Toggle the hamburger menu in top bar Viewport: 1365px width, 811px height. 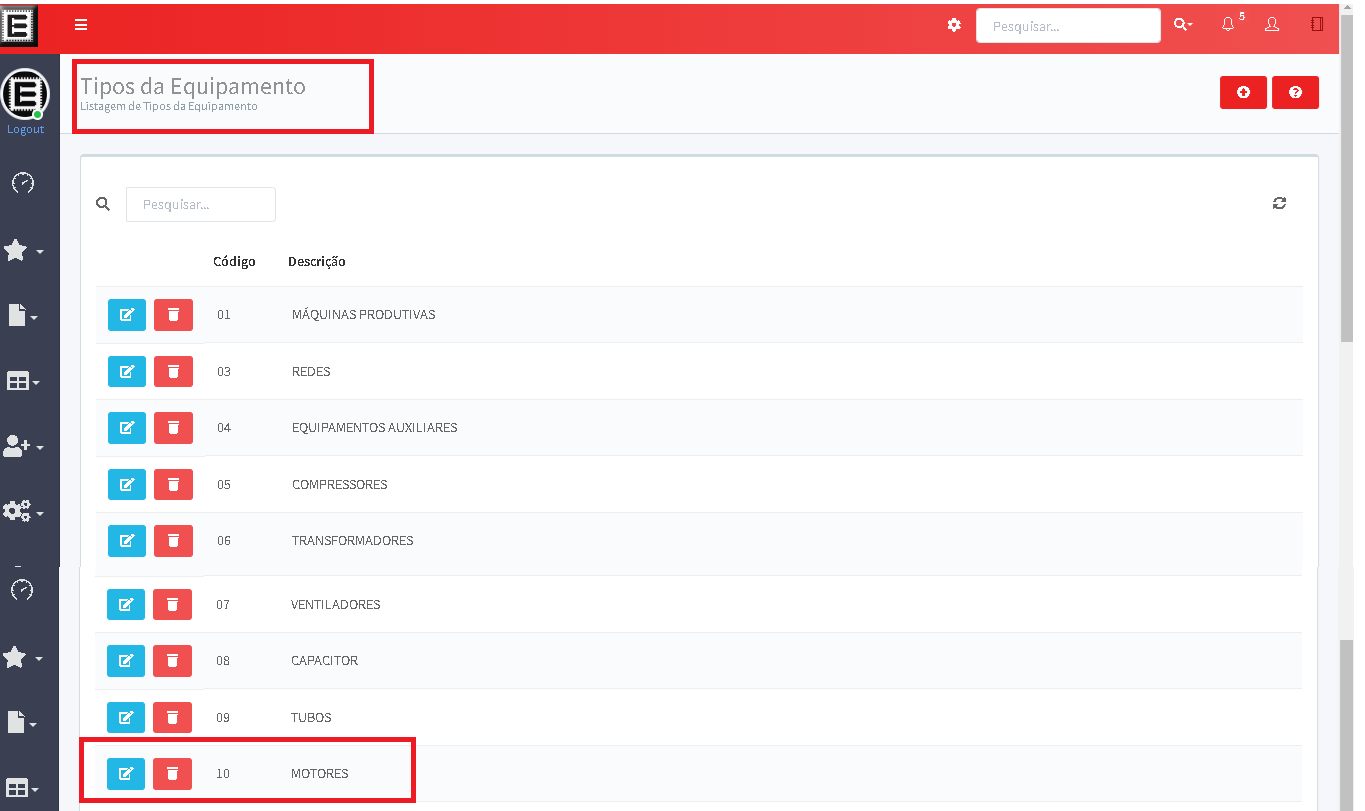81,25
